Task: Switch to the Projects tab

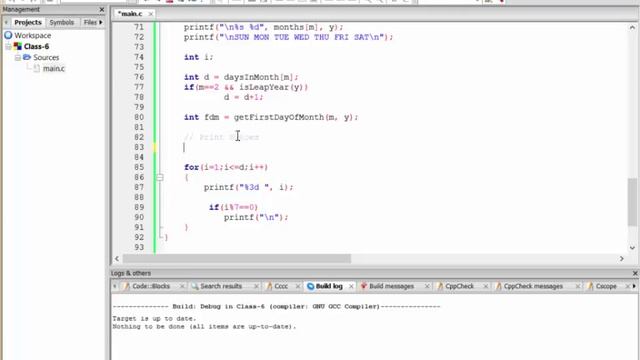Action: click(x=28, y=22)
